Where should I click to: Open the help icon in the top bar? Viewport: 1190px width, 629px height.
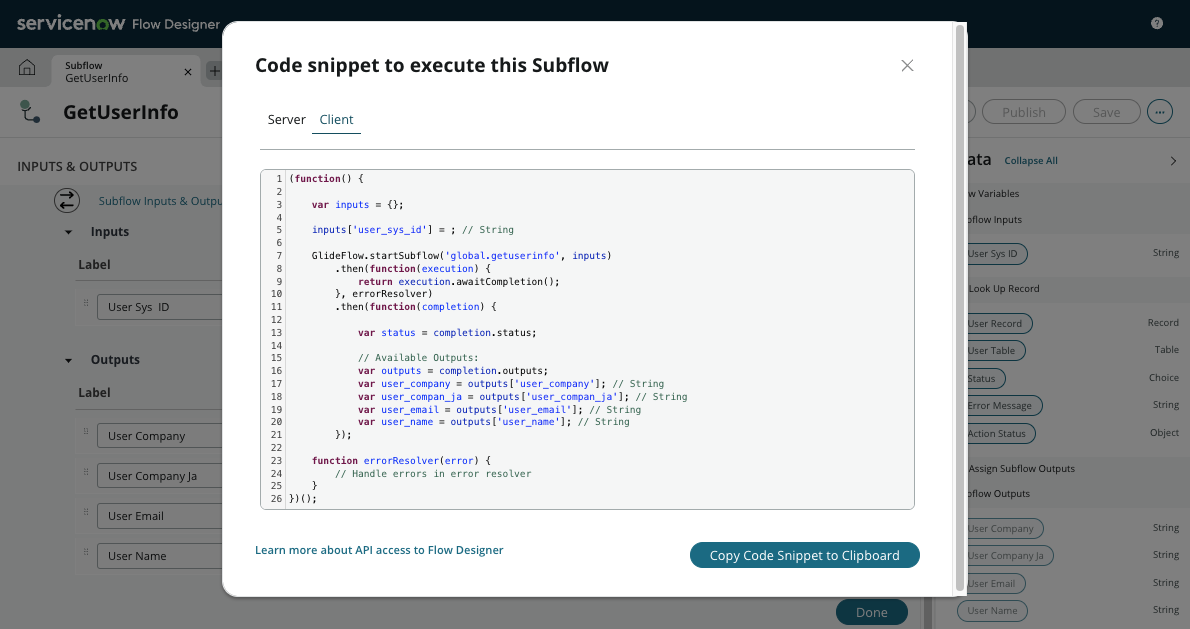click(1157, 22)
